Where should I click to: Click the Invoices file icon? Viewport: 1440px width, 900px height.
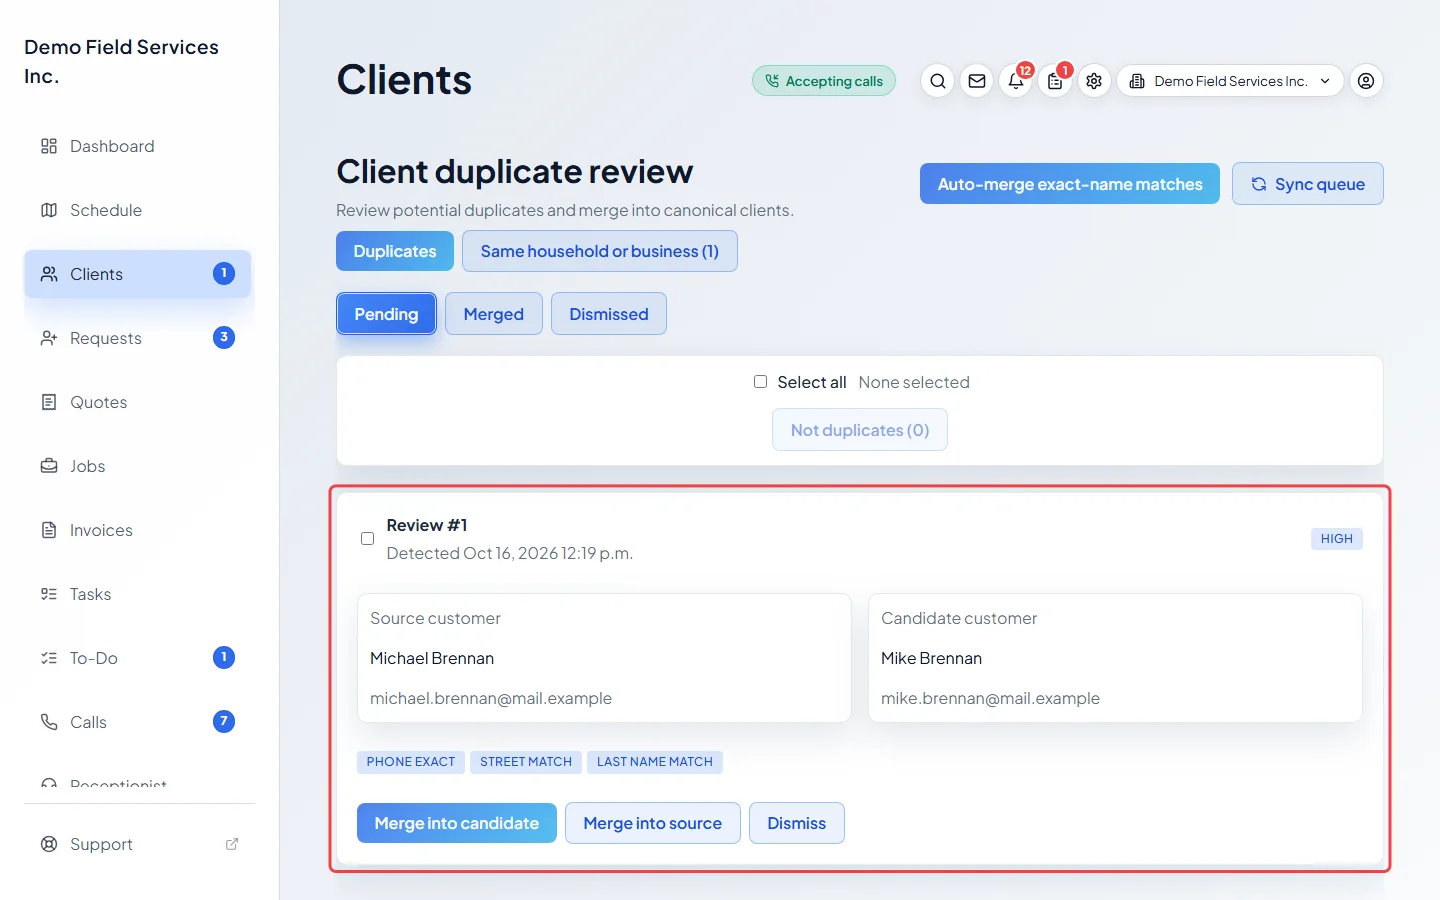click(49, 530)
